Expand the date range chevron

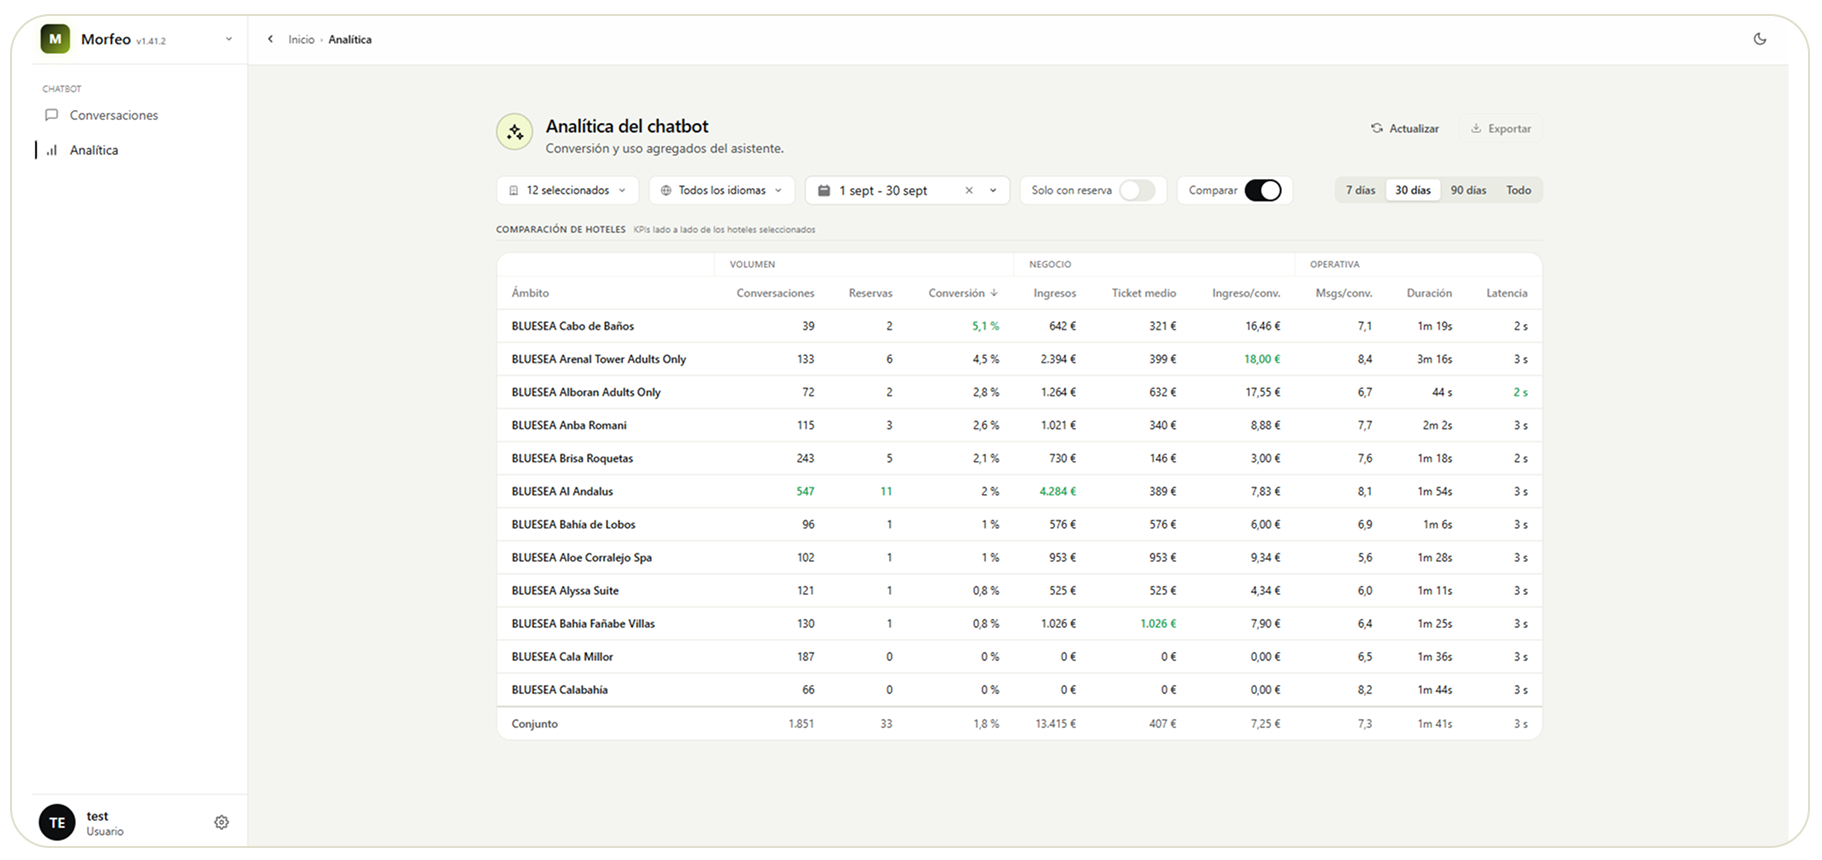click(x=993, y=190)
